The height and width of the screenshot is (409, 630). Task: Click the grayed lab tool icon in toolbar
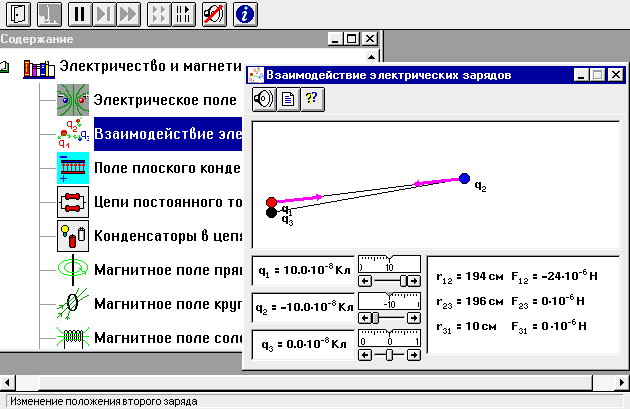(49, 14)
